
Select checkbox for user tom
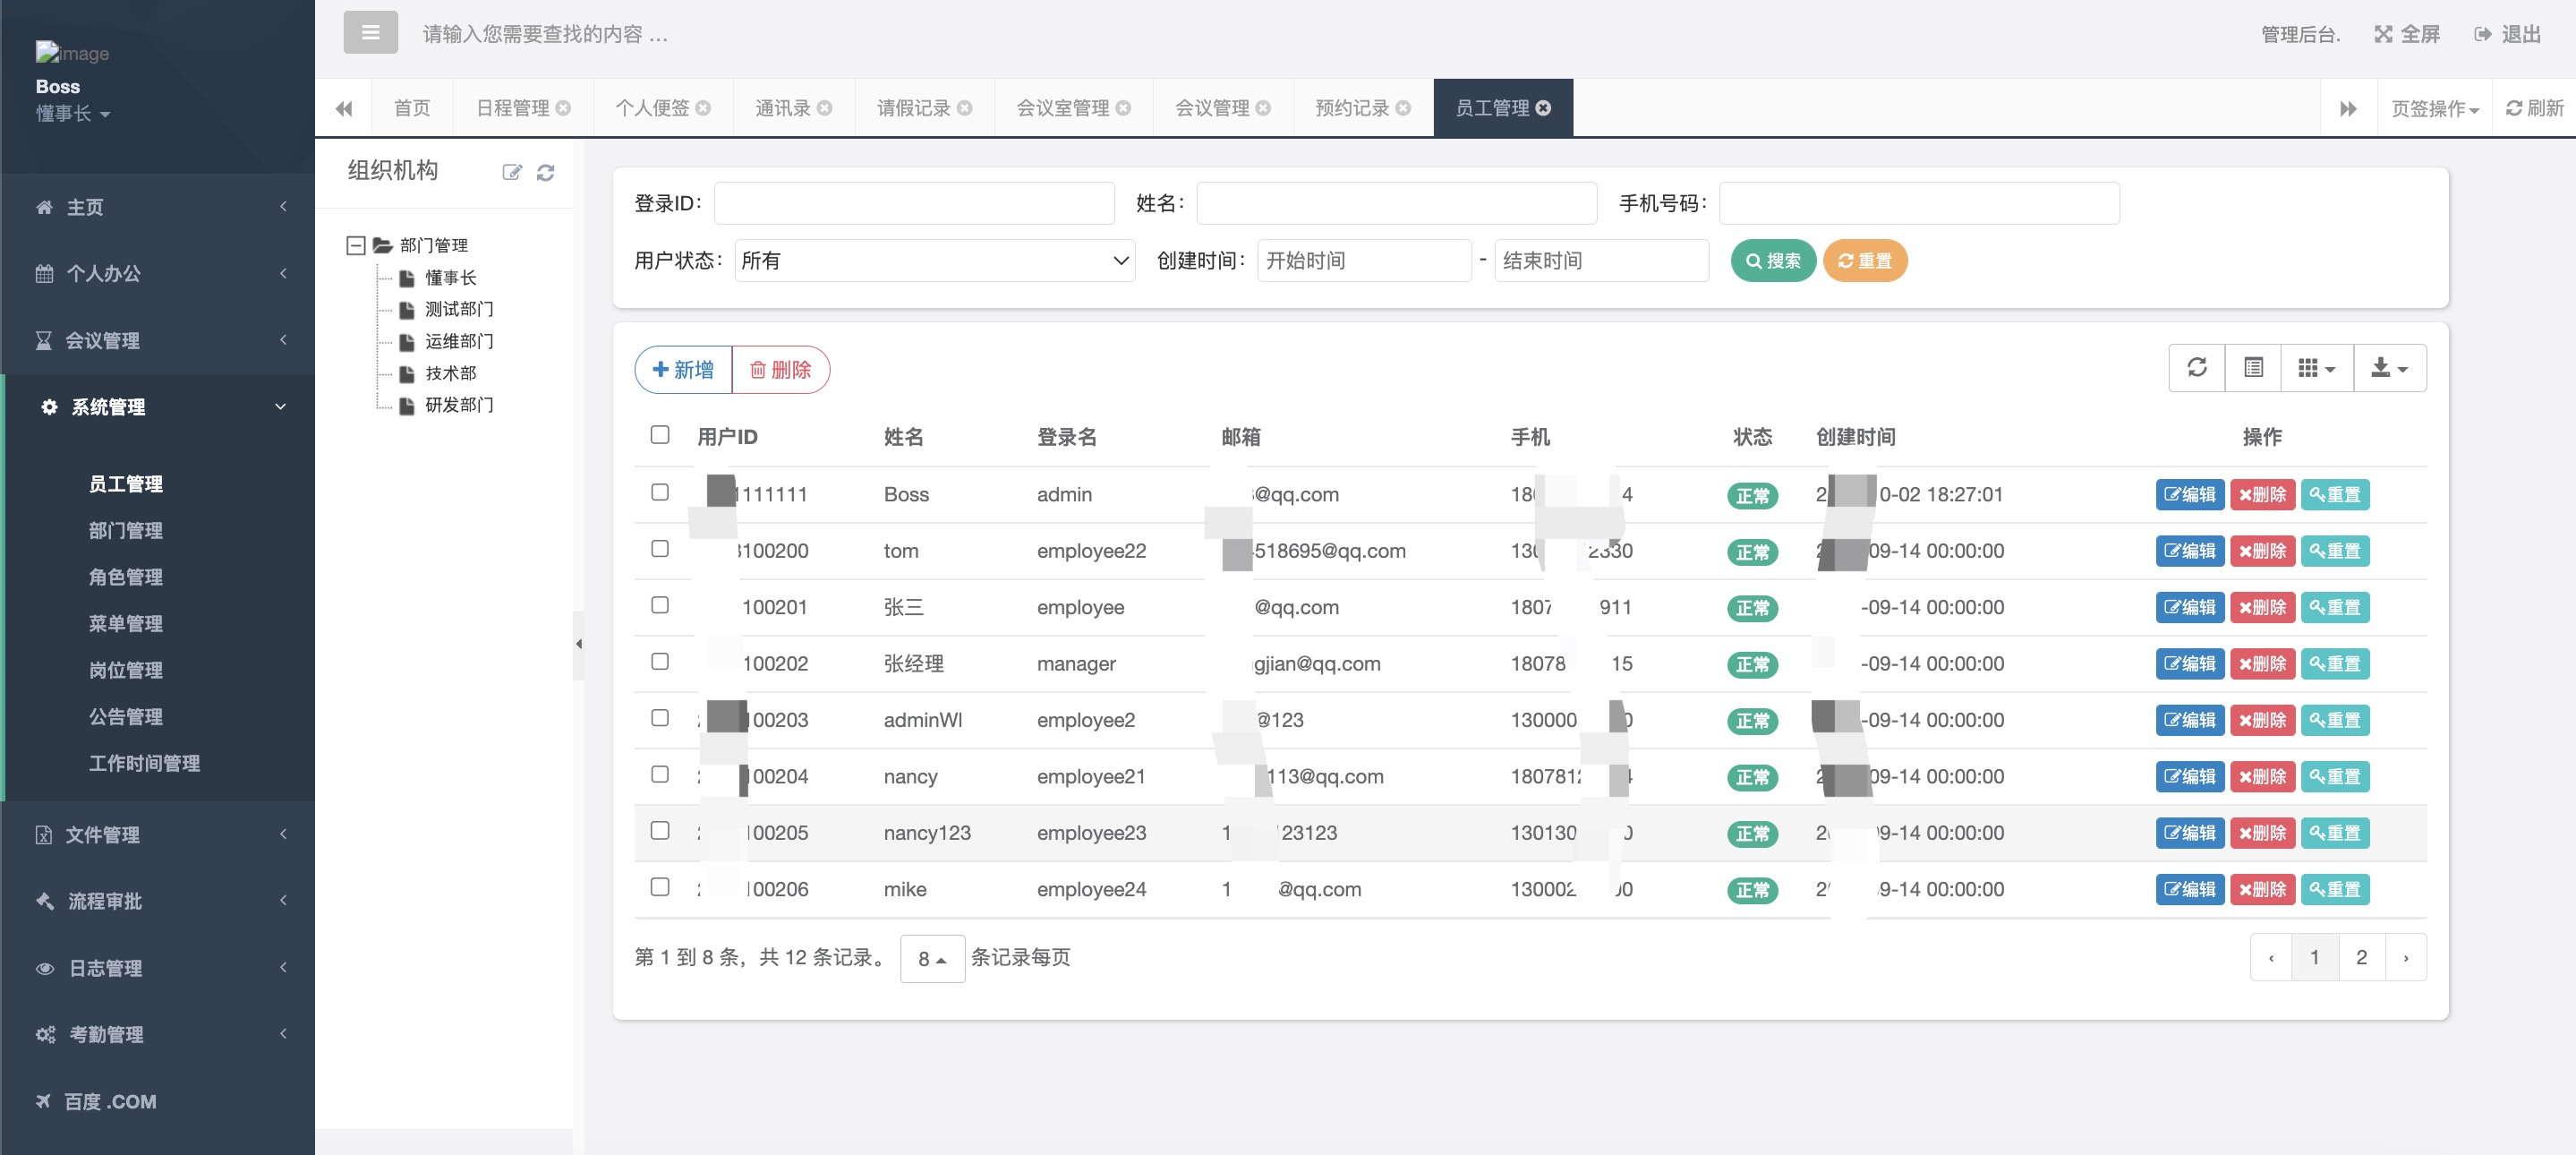coord(659,549)
